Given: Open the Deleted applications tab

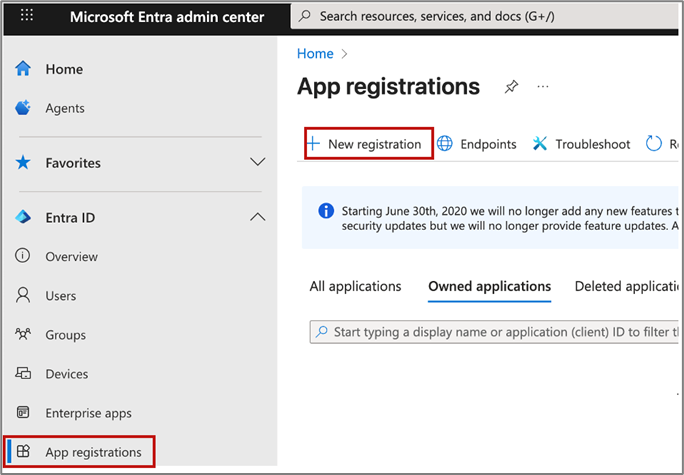Looking at the screenshot, I should click(627, 286).
